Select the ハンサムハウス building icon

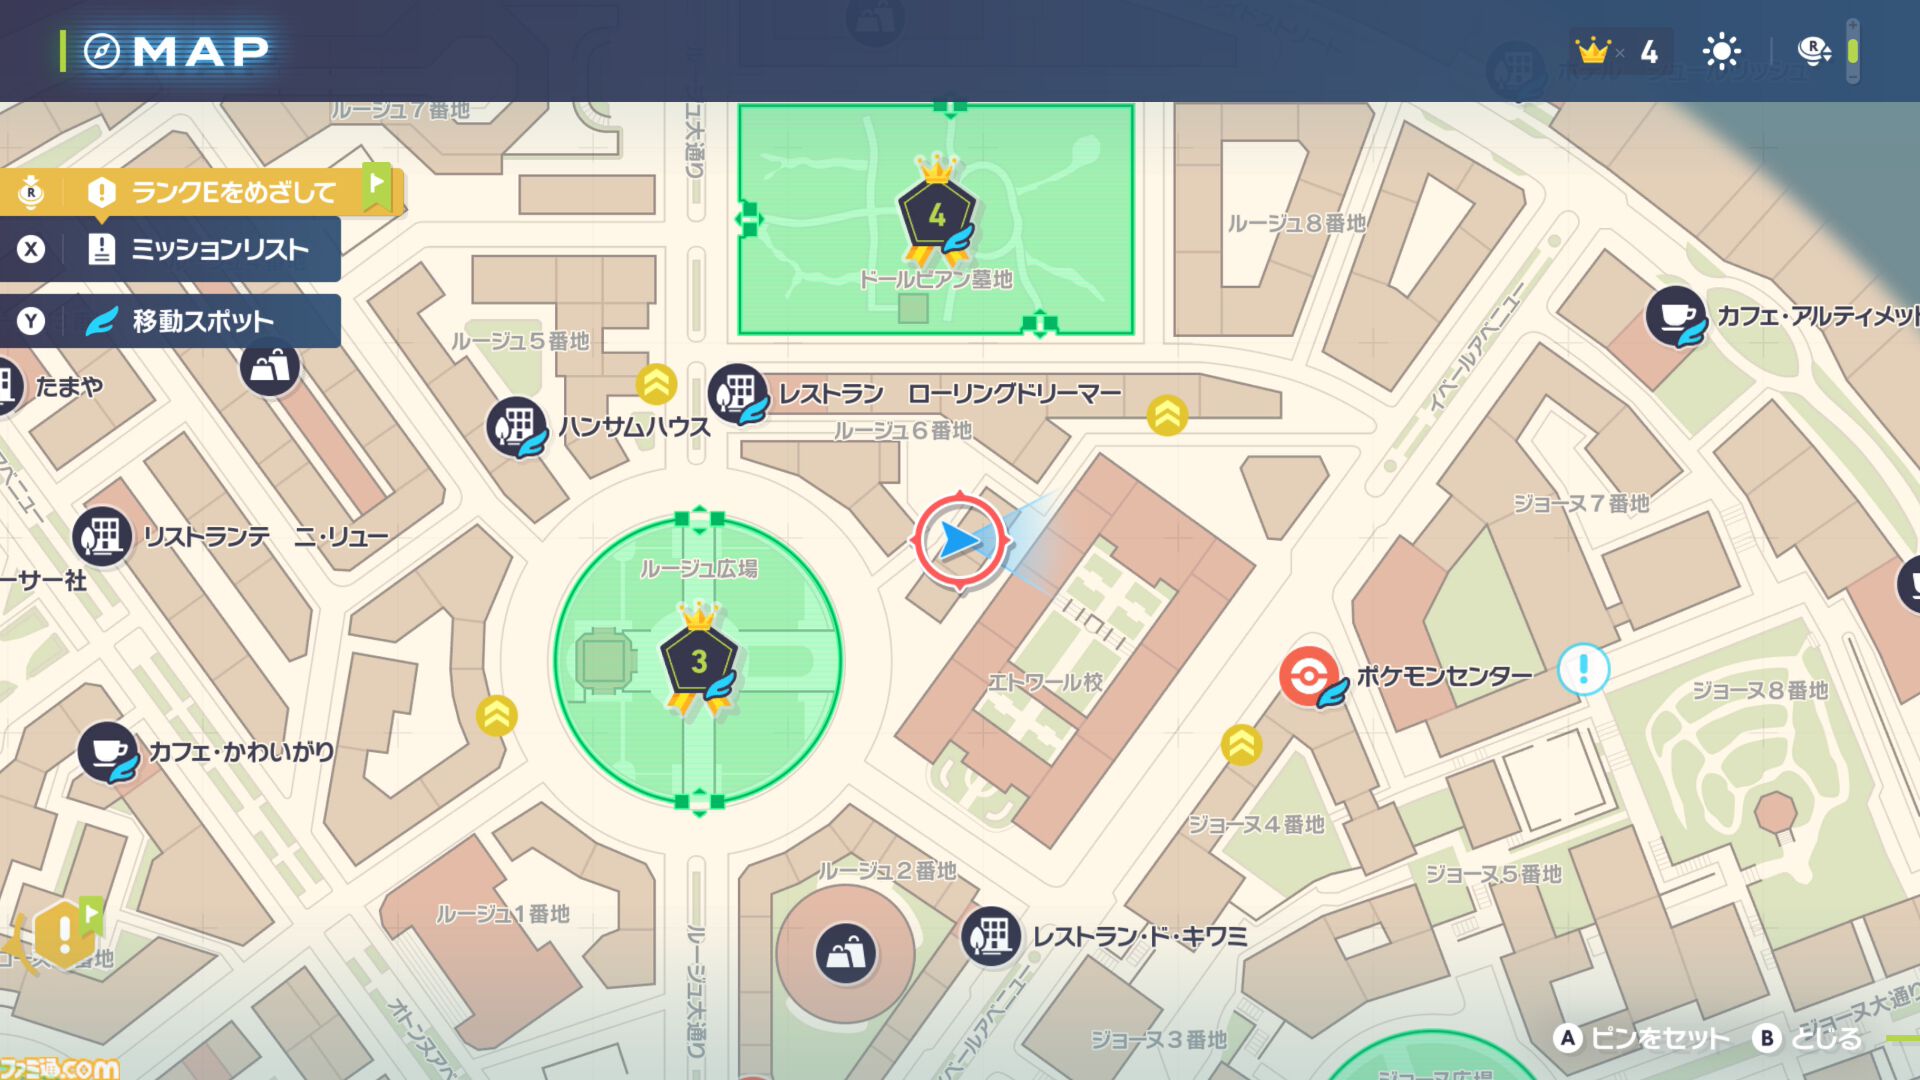pos(517,427)
